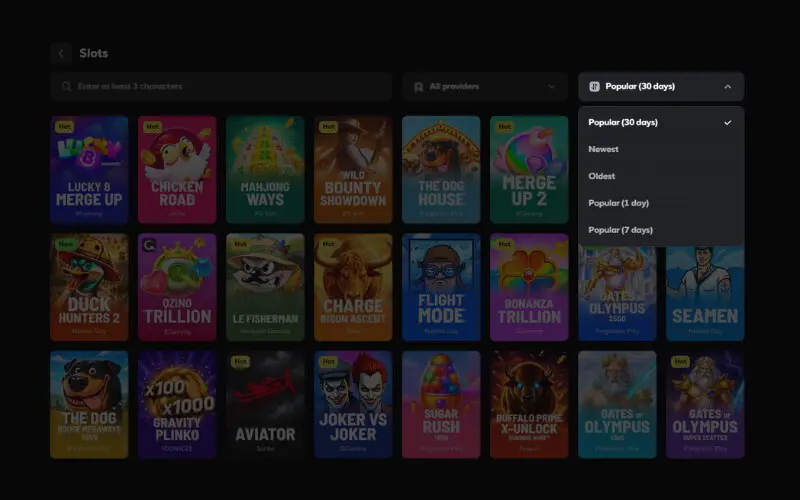
Task: Open Gates of Olympus 2500 game card
Action: pyautogui.click(x=617, y=294)
